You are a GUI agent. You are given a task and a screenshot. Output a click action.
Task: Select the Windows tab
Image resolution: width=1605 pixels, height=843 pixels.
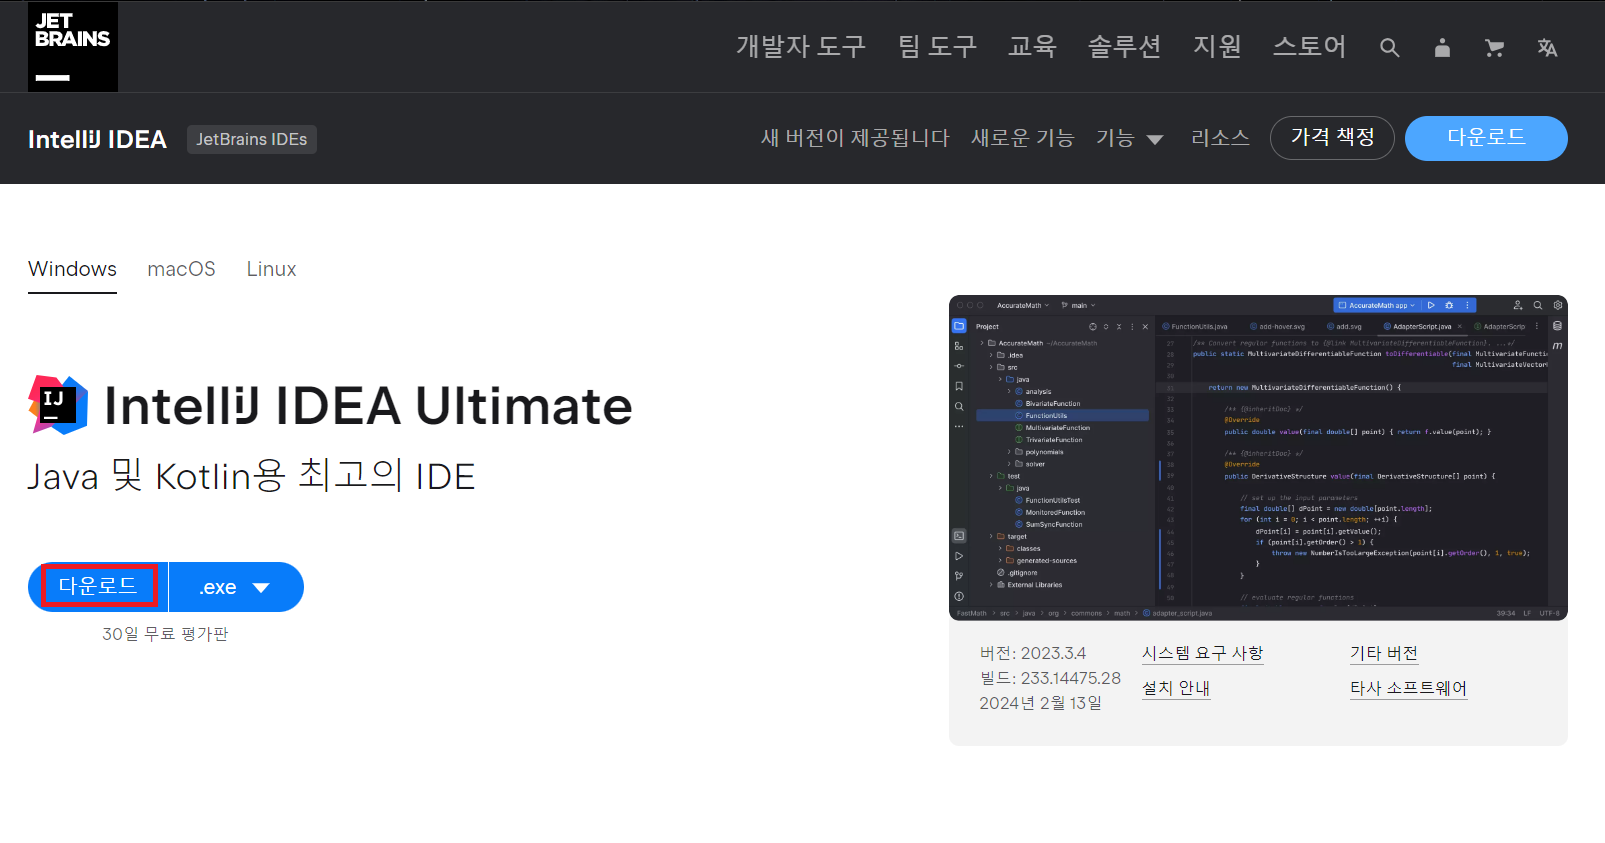(x=72, y=269)
